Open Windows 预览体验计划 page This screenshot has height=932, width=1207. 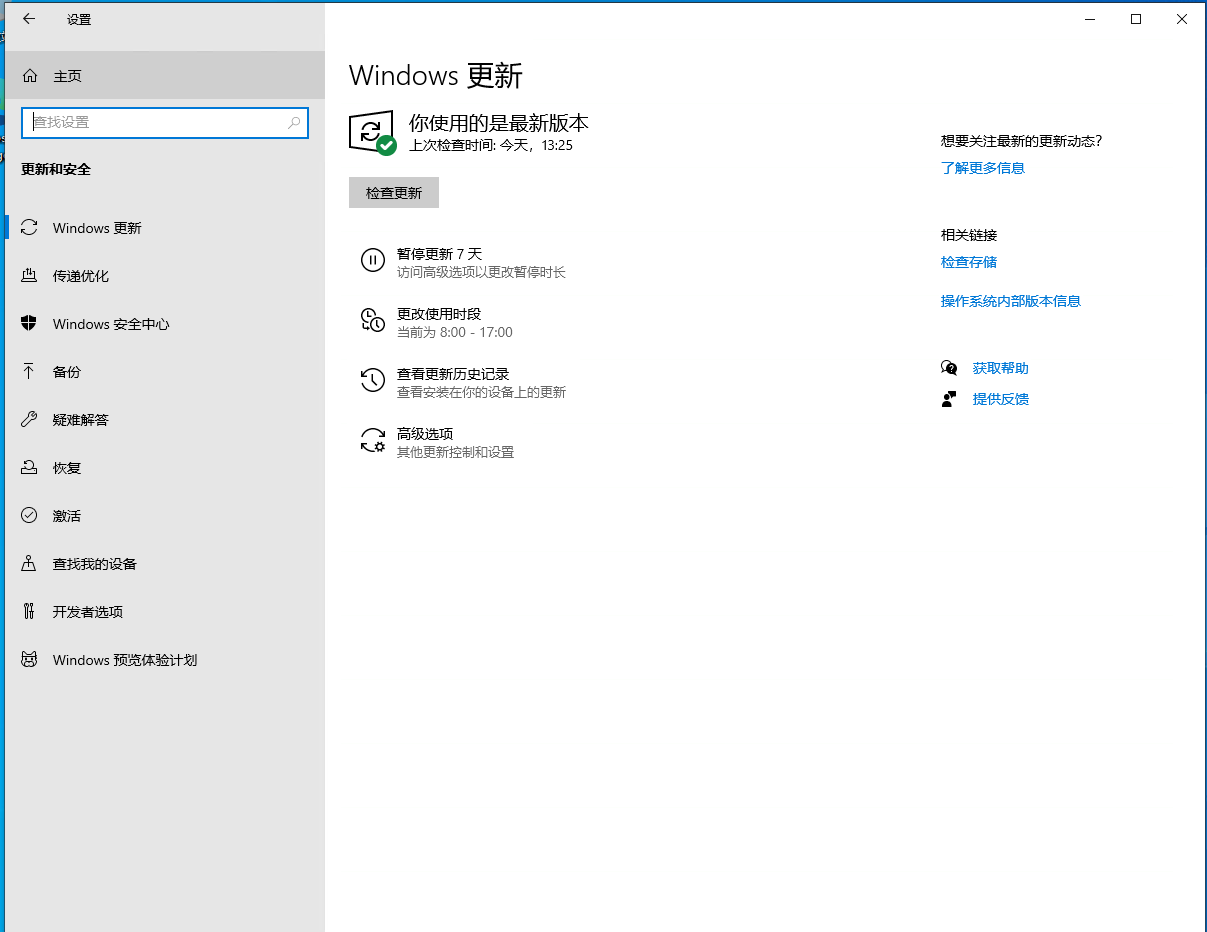click(165, 660)
